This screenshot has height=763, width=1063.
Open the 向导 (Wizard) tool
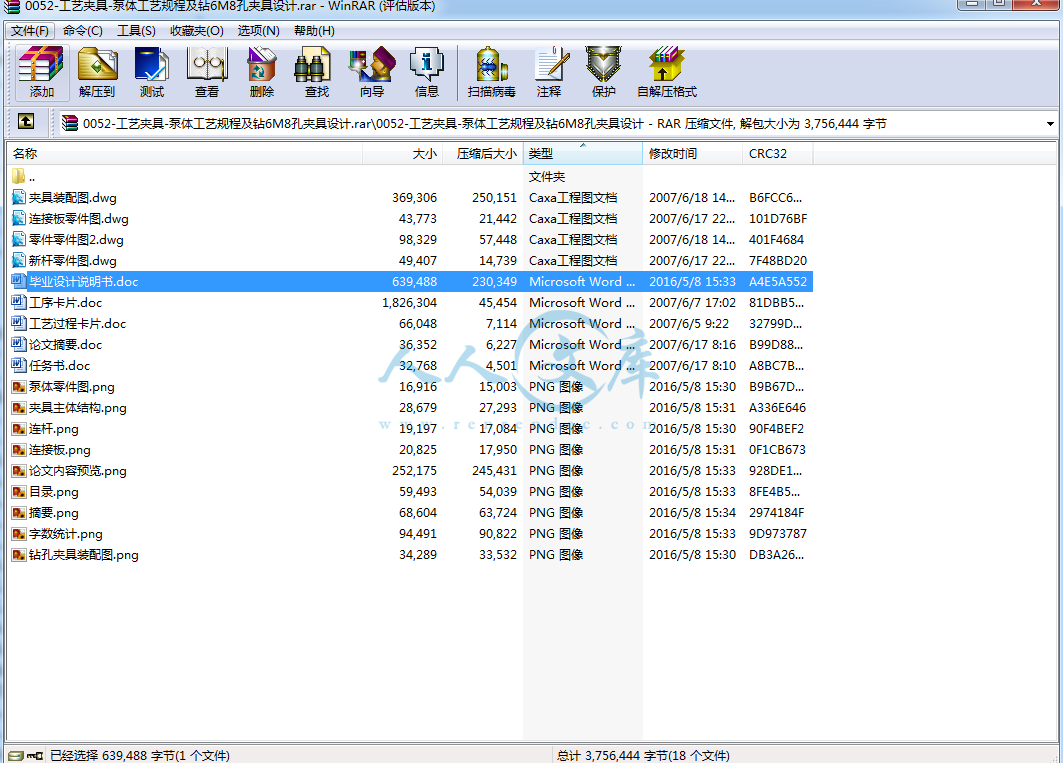coord(372,72)
